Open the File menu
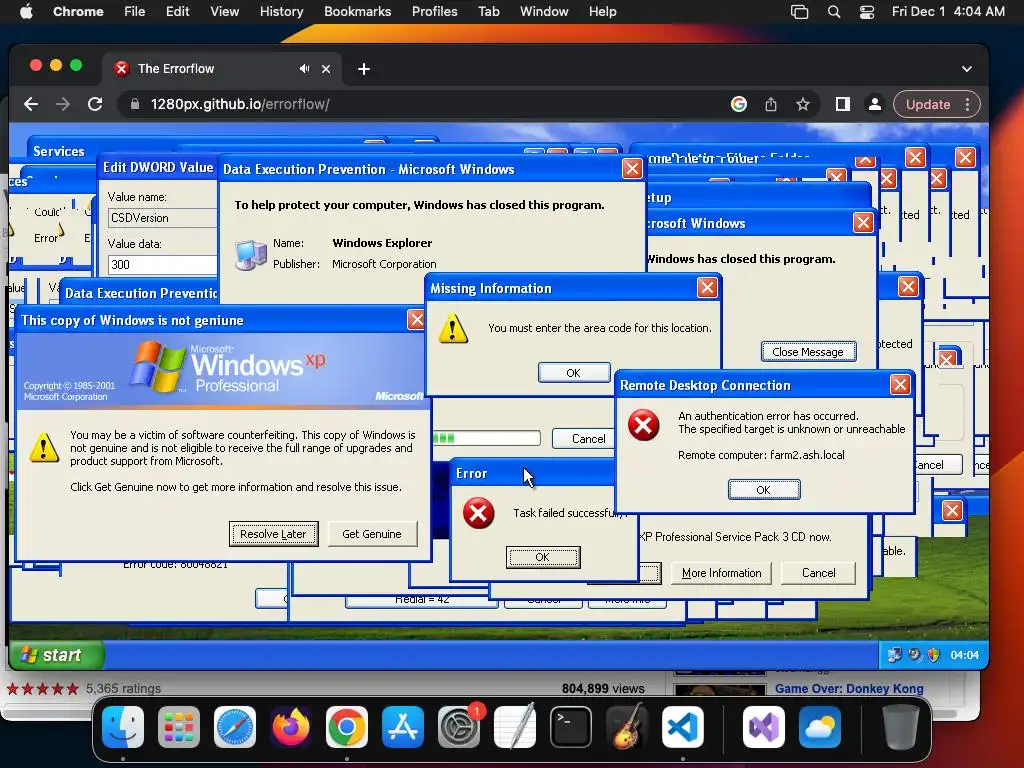 click(x=135, y=12)
